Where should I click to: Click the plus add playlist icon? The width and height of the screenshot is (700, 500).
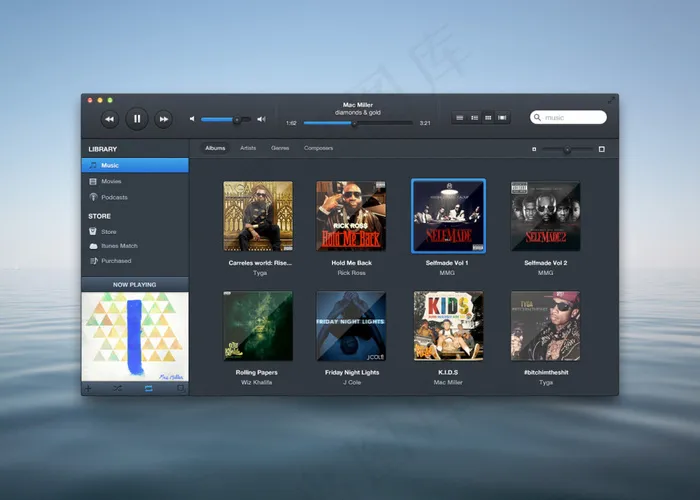pyautogui.click(x=88, y=387)
